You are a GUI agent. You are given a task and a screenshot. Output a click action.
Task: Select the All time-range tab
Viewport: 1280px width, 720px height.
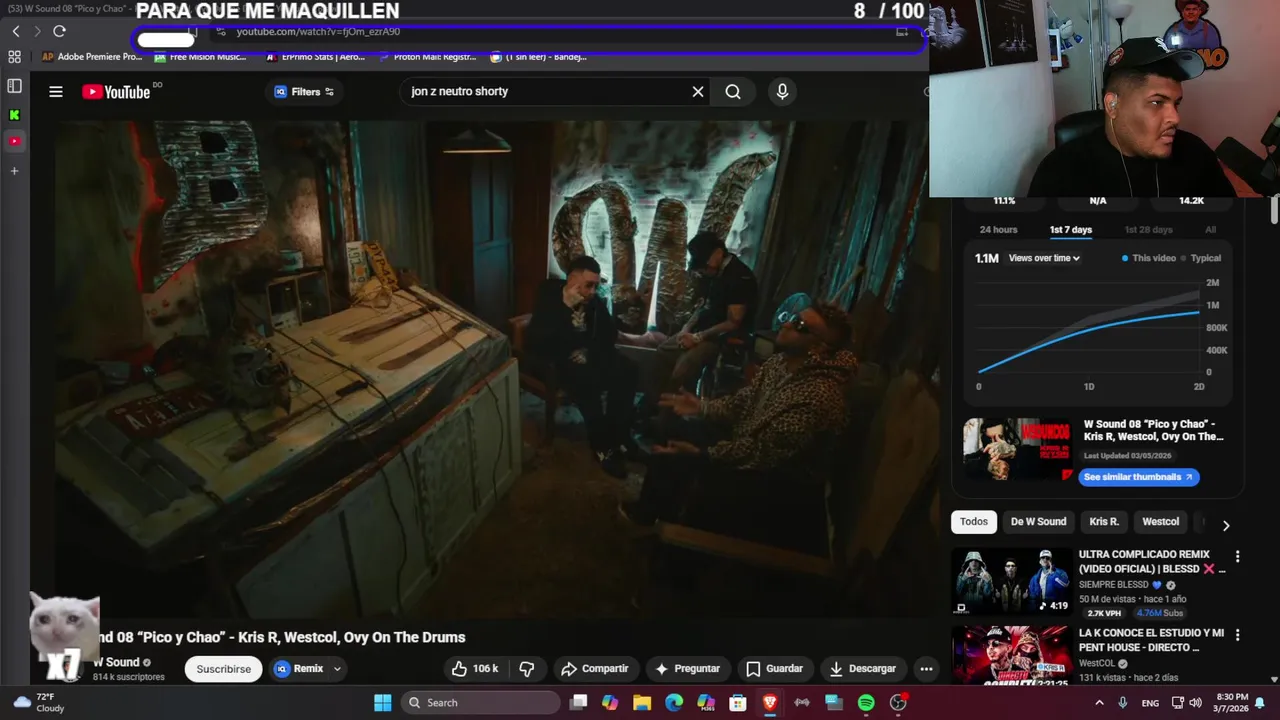(1210, 230)
